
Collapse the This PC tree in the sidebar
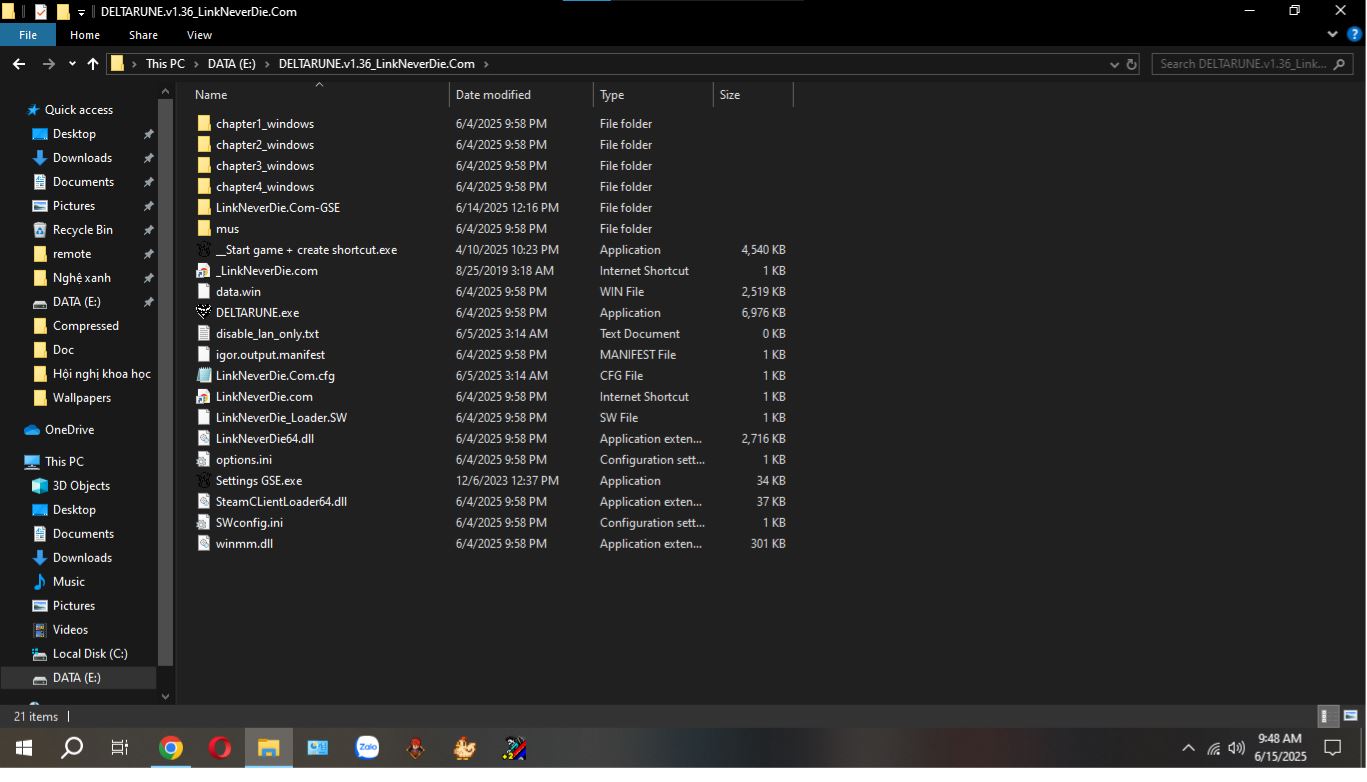(22, 461)
